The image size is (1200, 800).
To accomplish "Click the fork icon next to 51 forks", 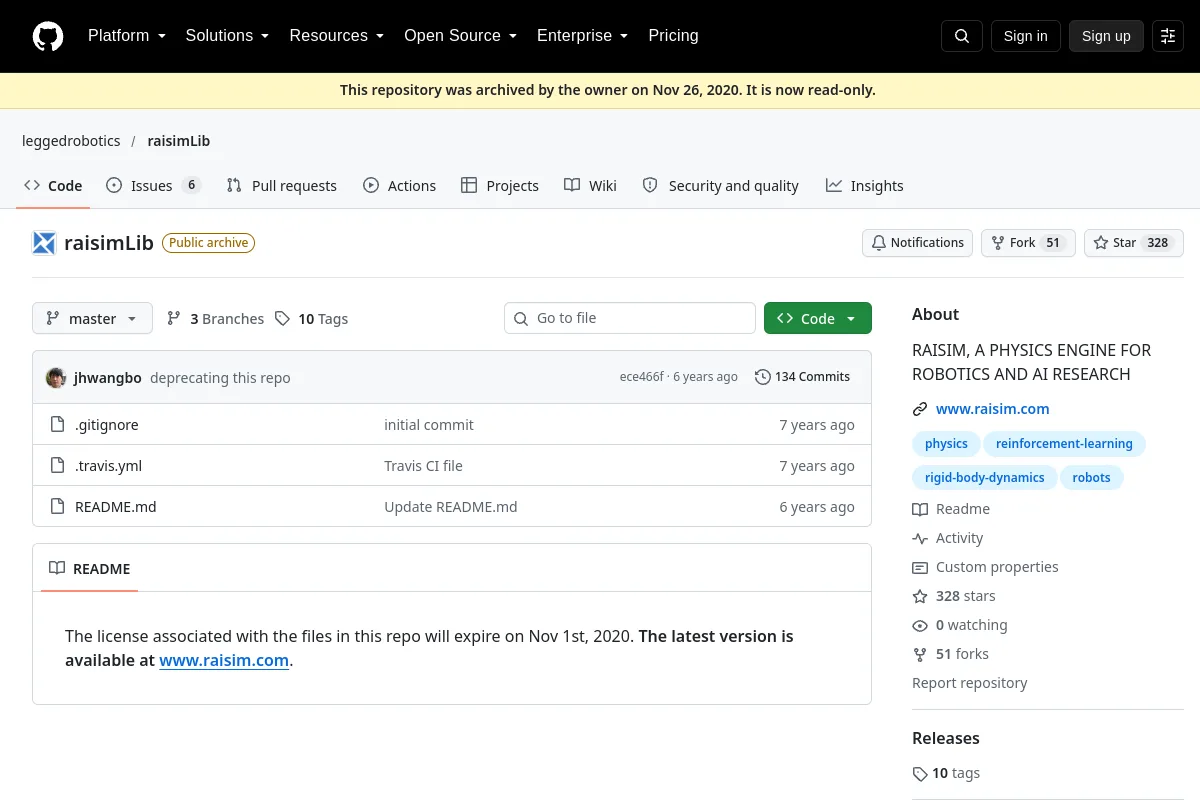I will [x=920, y=654].
